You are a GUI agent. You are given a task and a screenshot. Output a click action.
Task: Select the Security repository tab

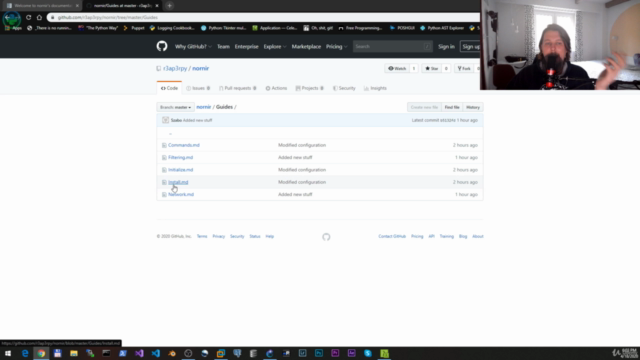[x=344, y=88]
